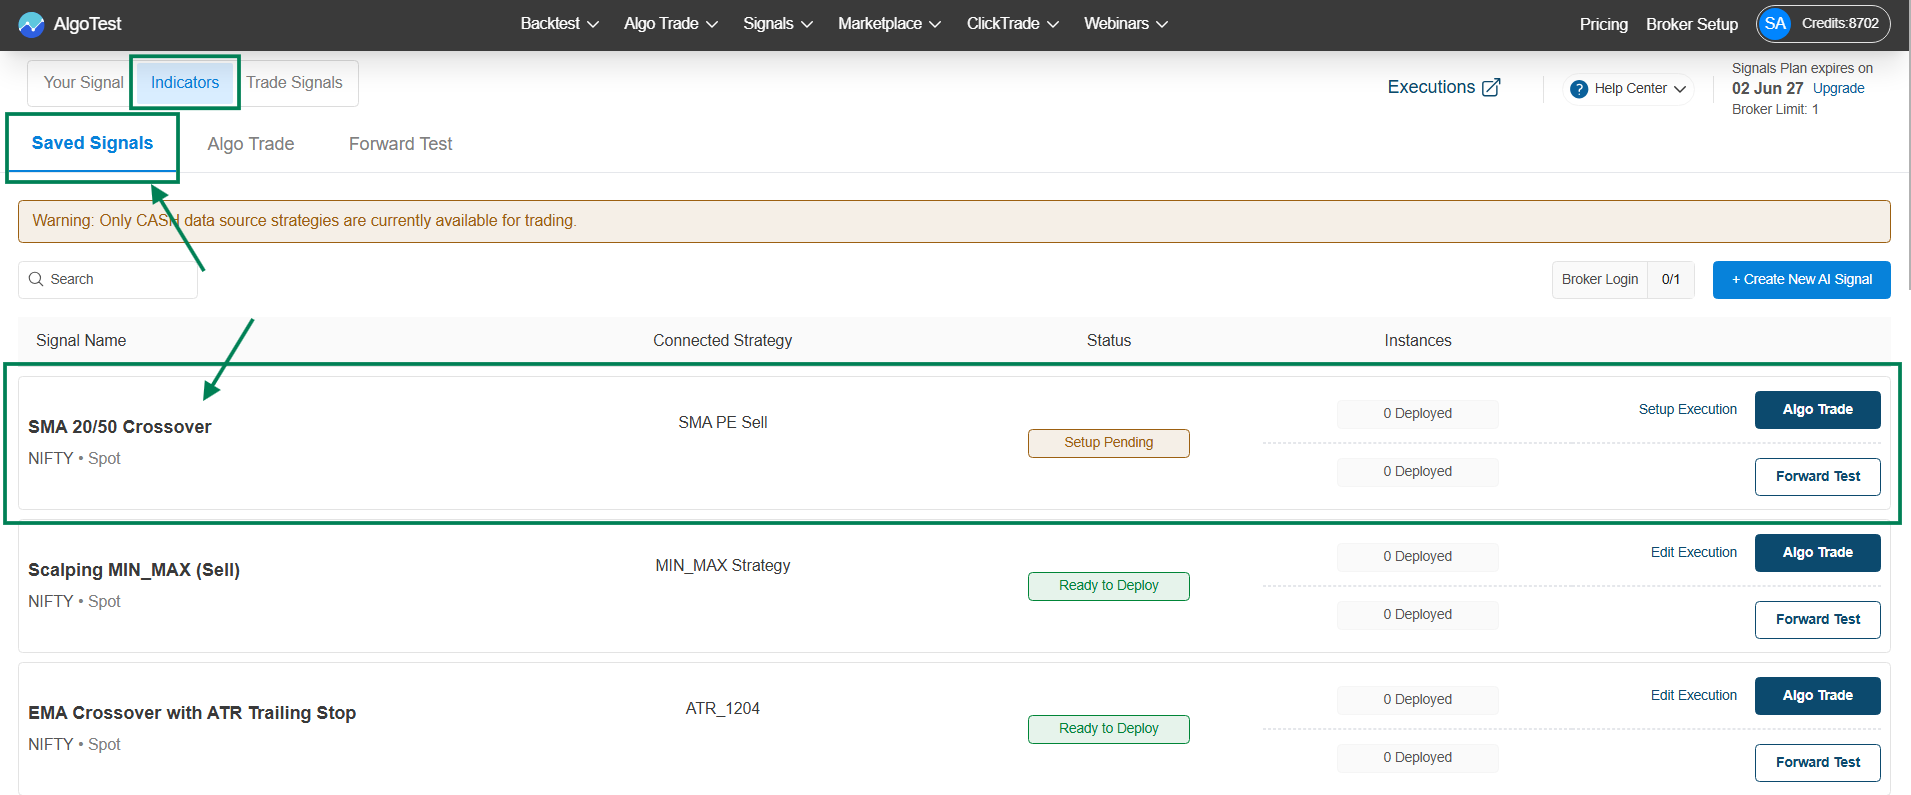Switch to the Forward Test tab
Image resolution: width=1911 pixels, height=795 pixels.
click(400, 144)
